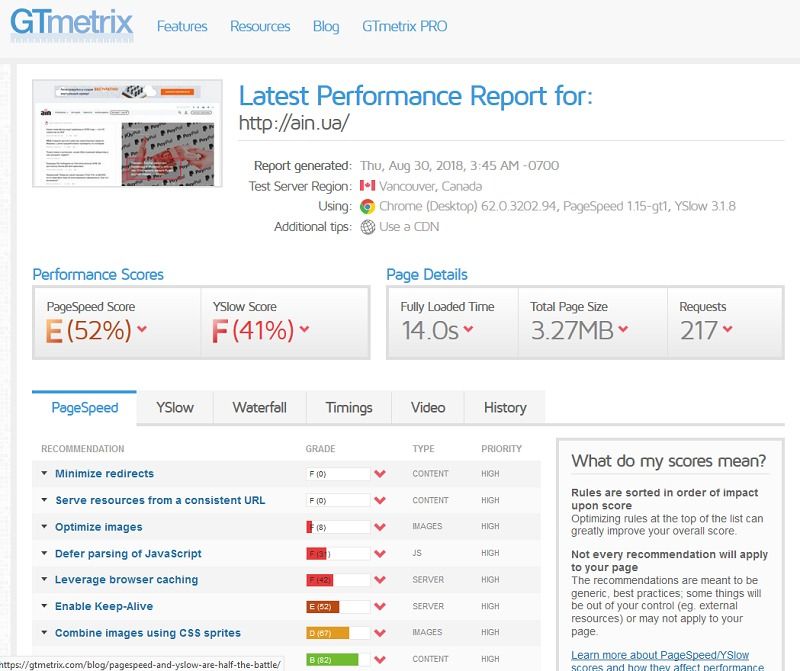Open the Waterfall tab
The width and height of the screenshot is (800, 671).
coord(259,408)
